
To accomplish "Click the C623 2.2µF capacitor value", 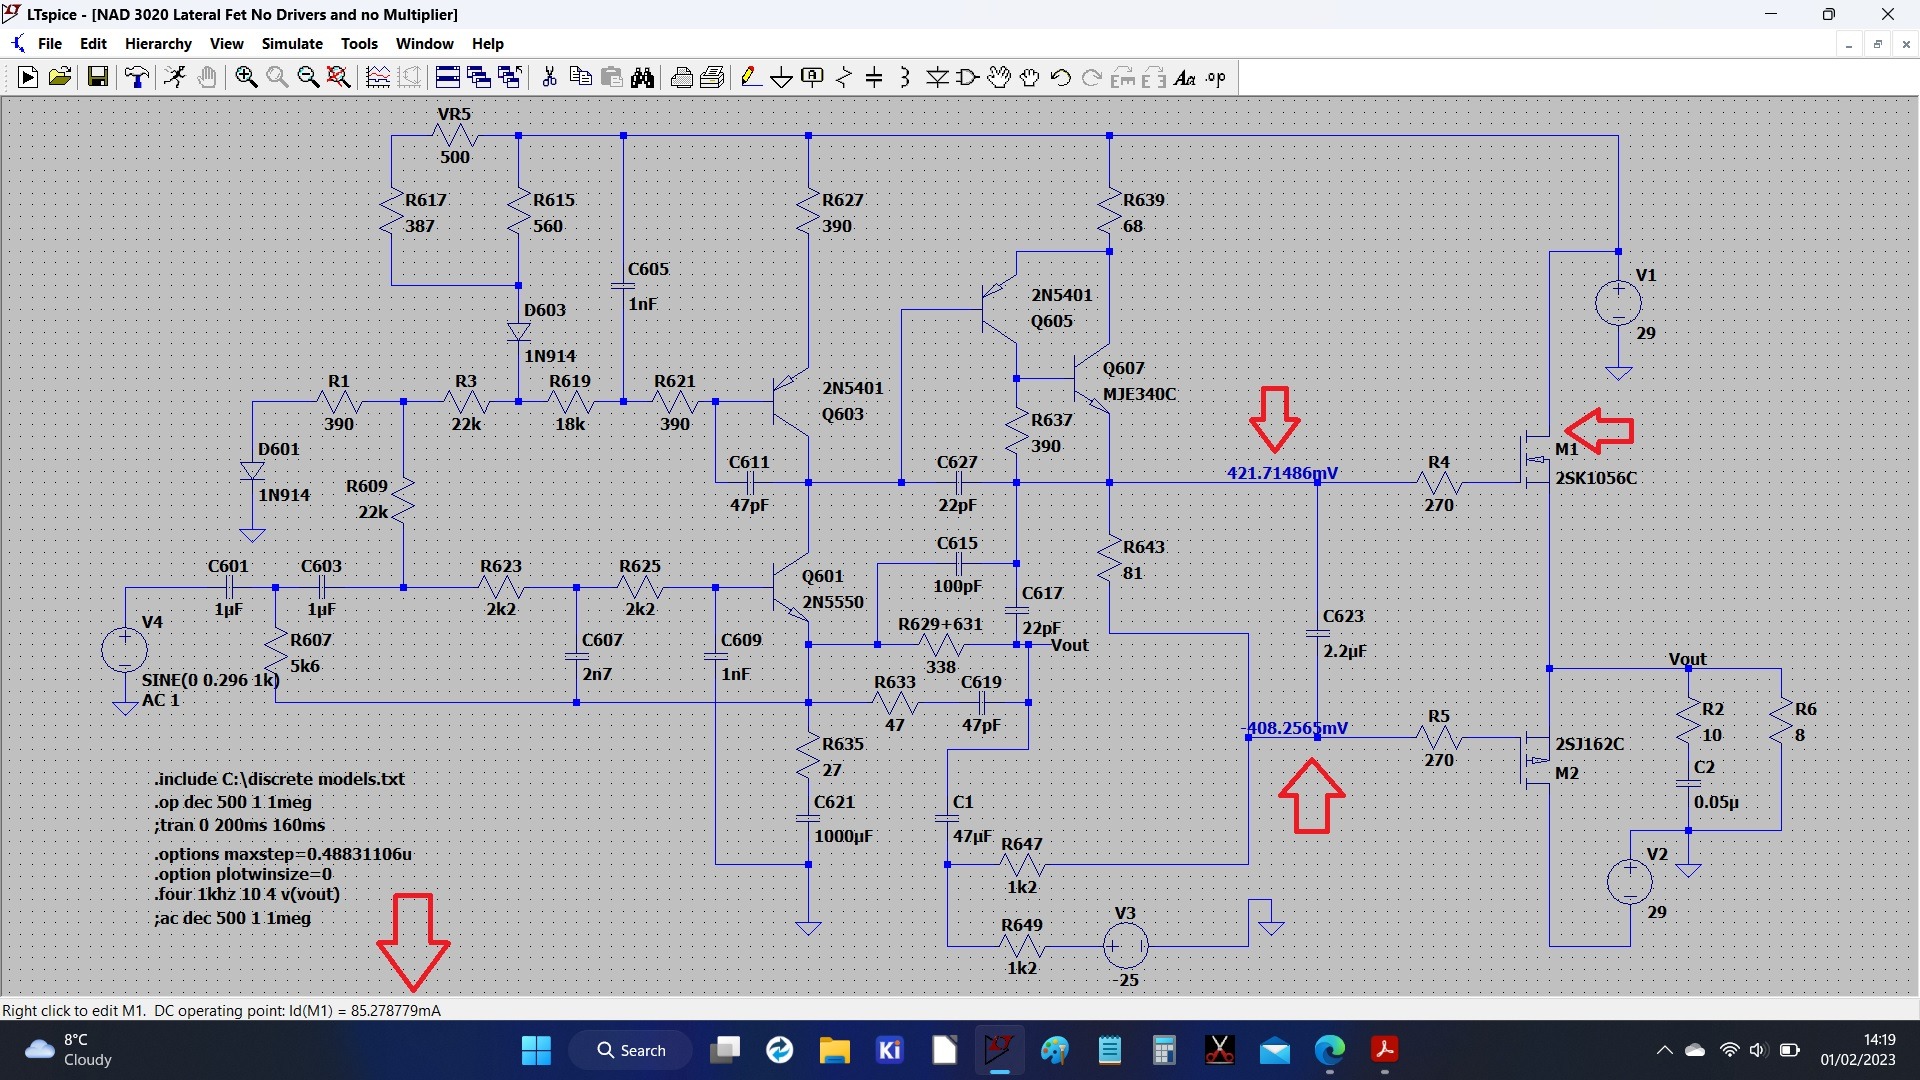I will tap(1344, 651).
